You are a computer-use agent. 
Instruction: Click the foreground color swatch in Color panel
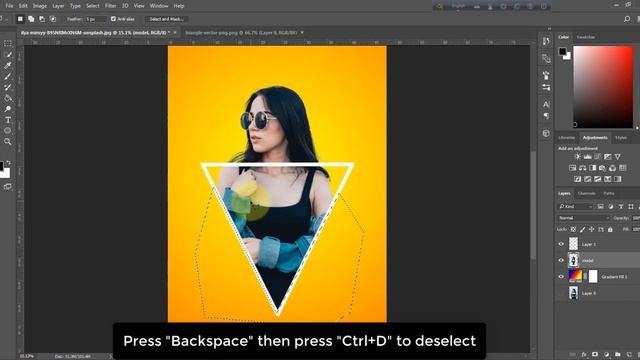point(562,51)
